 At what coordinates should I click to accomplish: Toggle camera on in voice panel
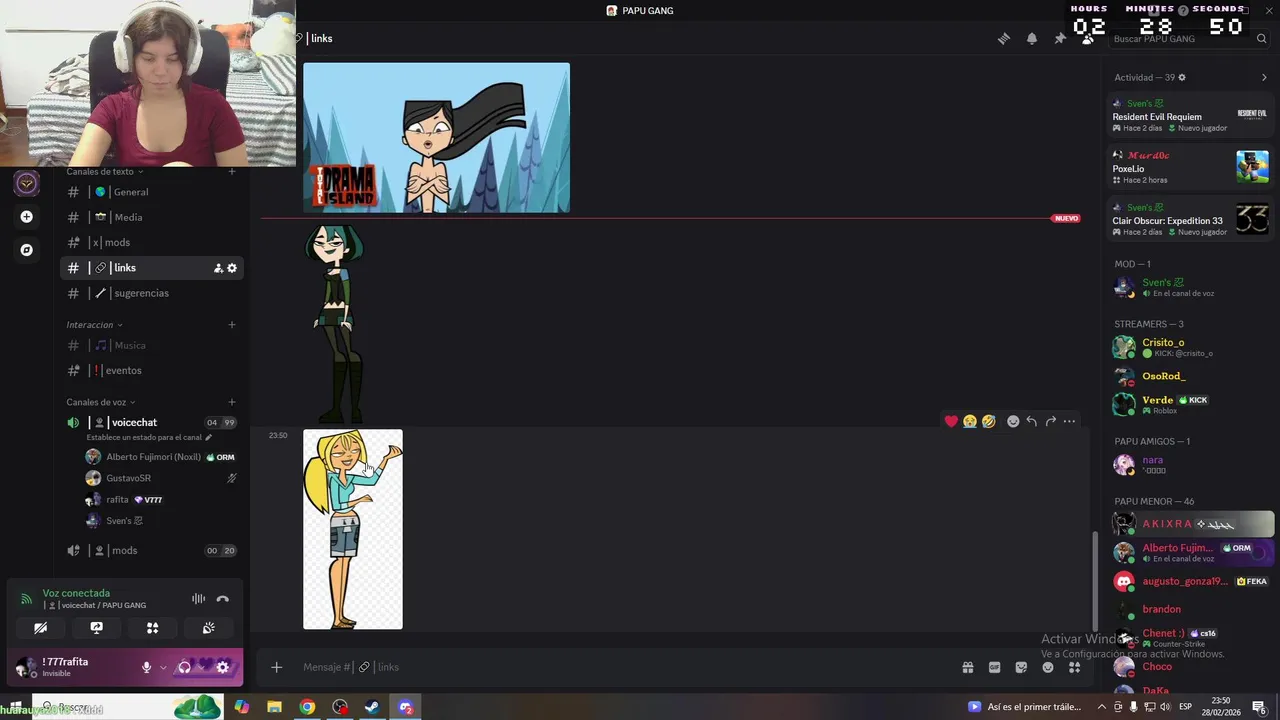[40, 628]
